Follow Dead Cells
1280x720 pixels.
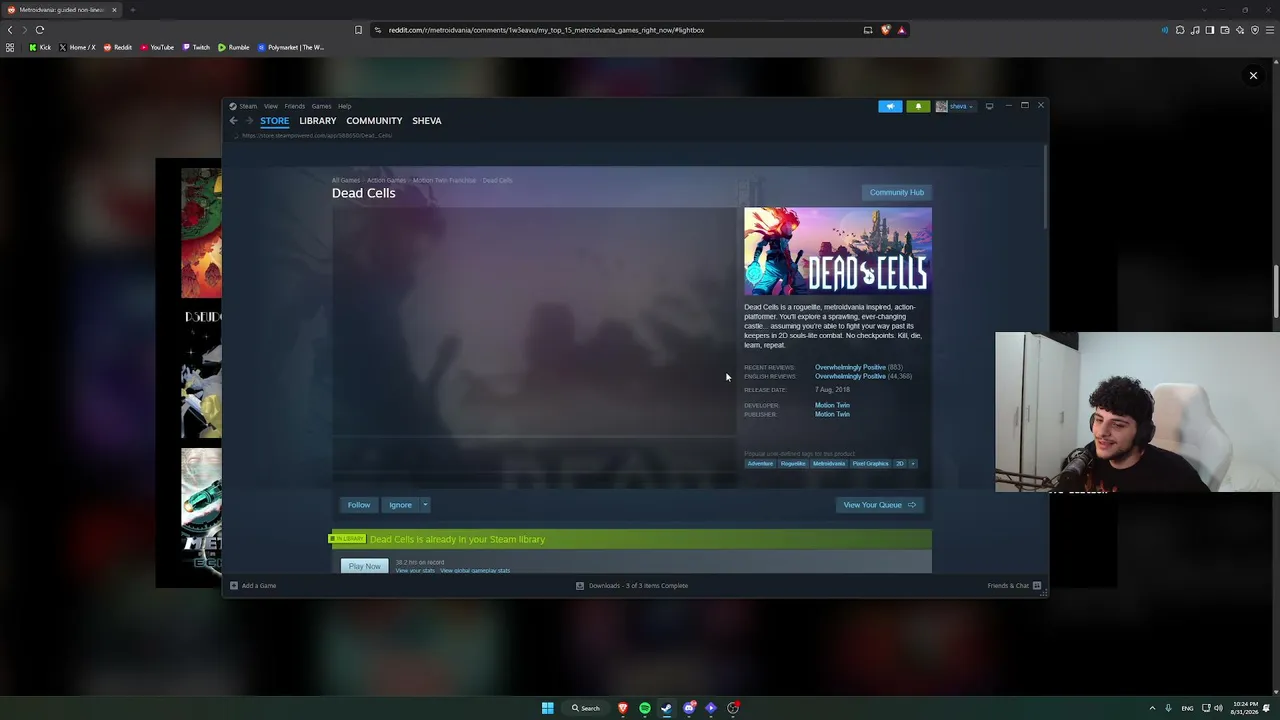[x=359, y=505]
